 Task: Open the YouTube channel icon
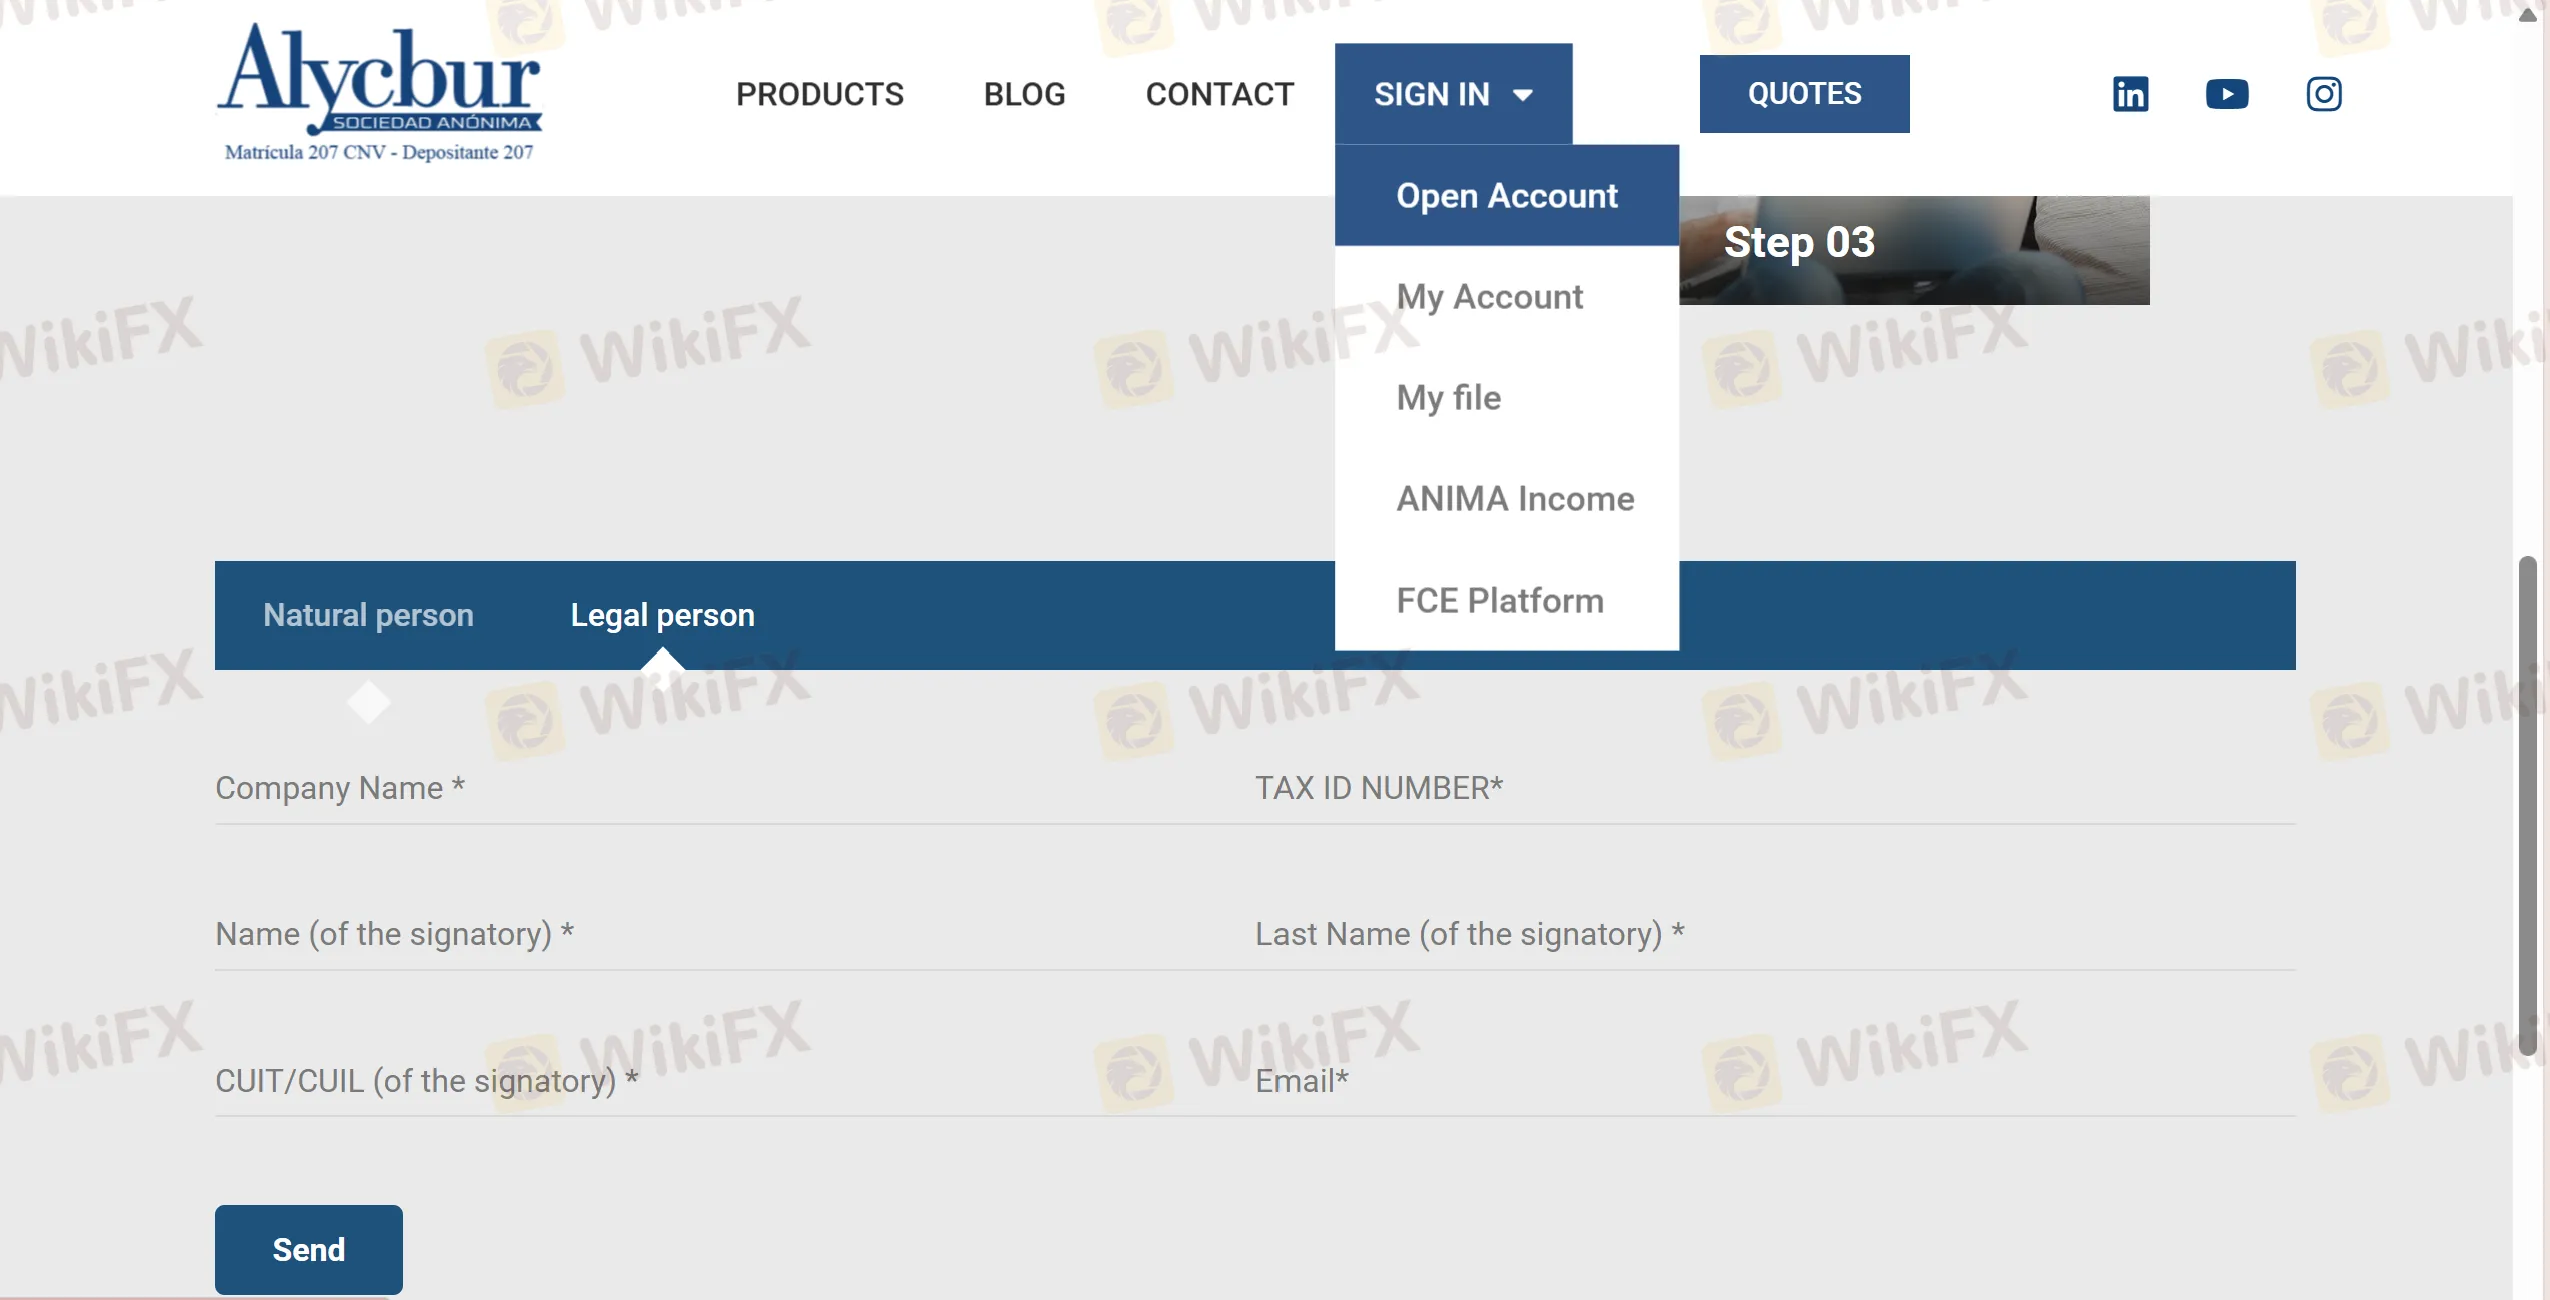point(2227,94)
